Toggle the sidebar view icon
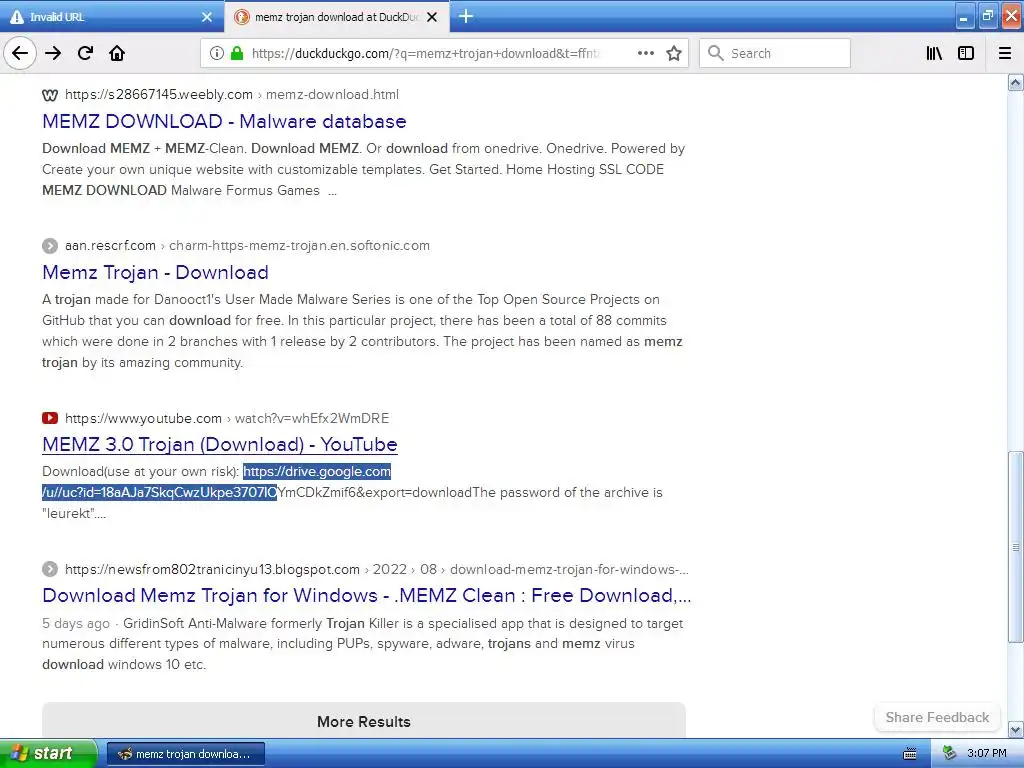The height and width of the screenshot is (768, 1024). point(966,53)
